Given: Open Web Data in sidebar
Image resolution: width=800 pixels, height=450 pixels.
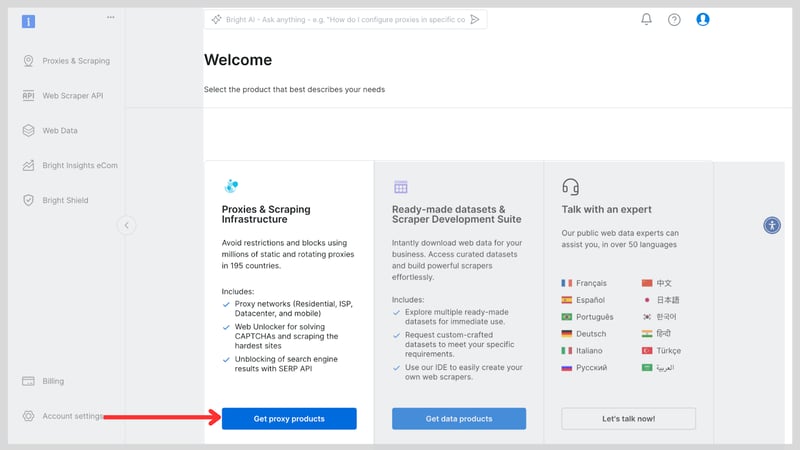Looking at the screenshot, I should coord(50,131).
